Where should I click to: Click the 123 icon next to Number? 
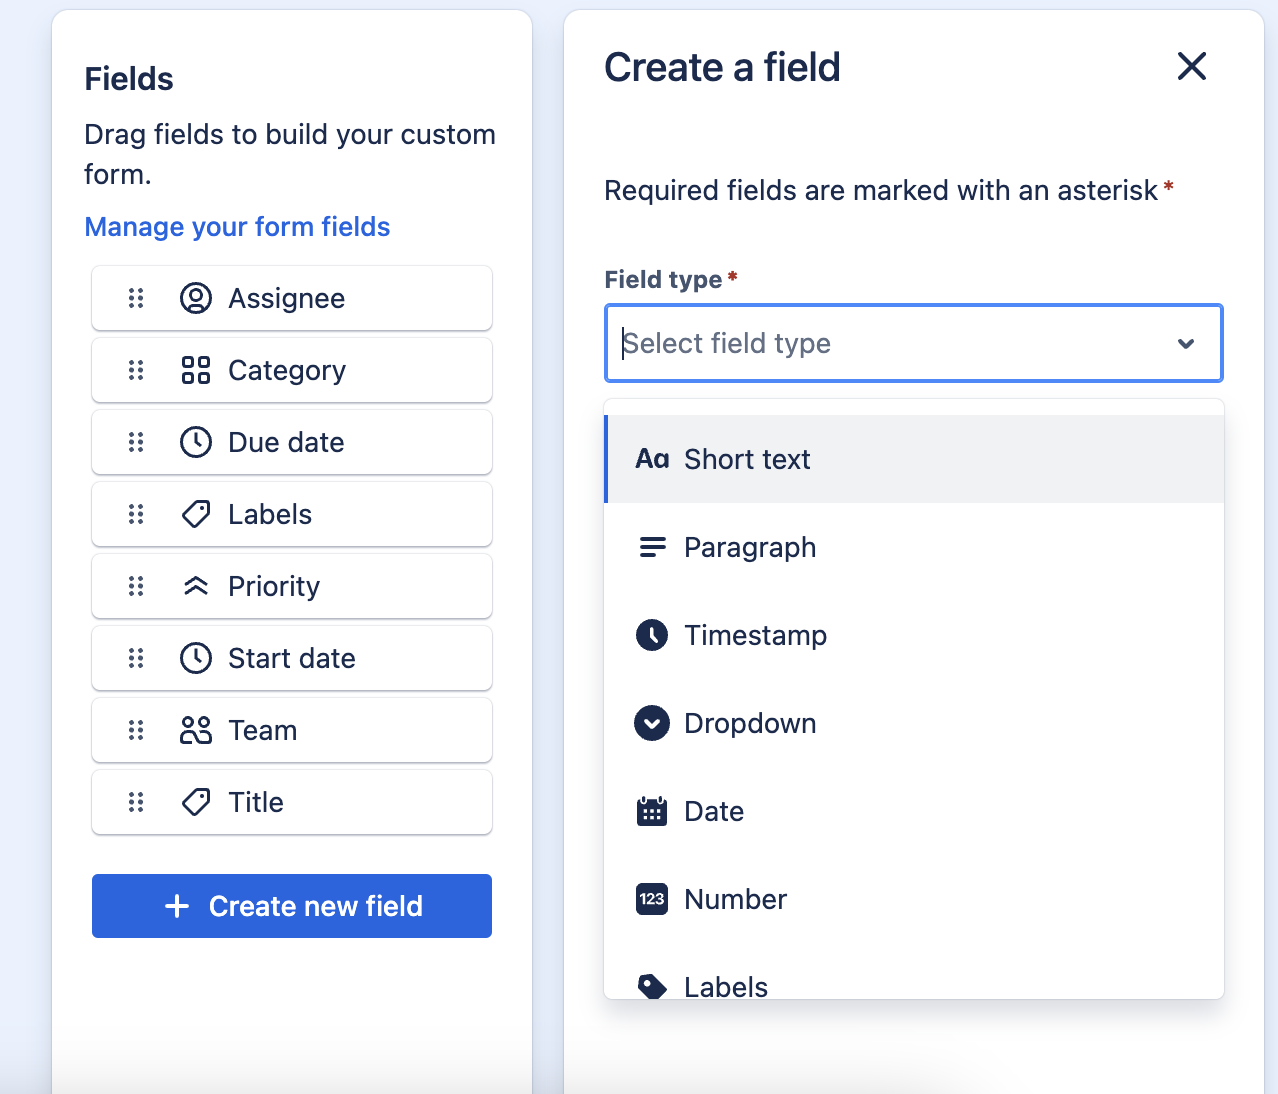(652, 899)
